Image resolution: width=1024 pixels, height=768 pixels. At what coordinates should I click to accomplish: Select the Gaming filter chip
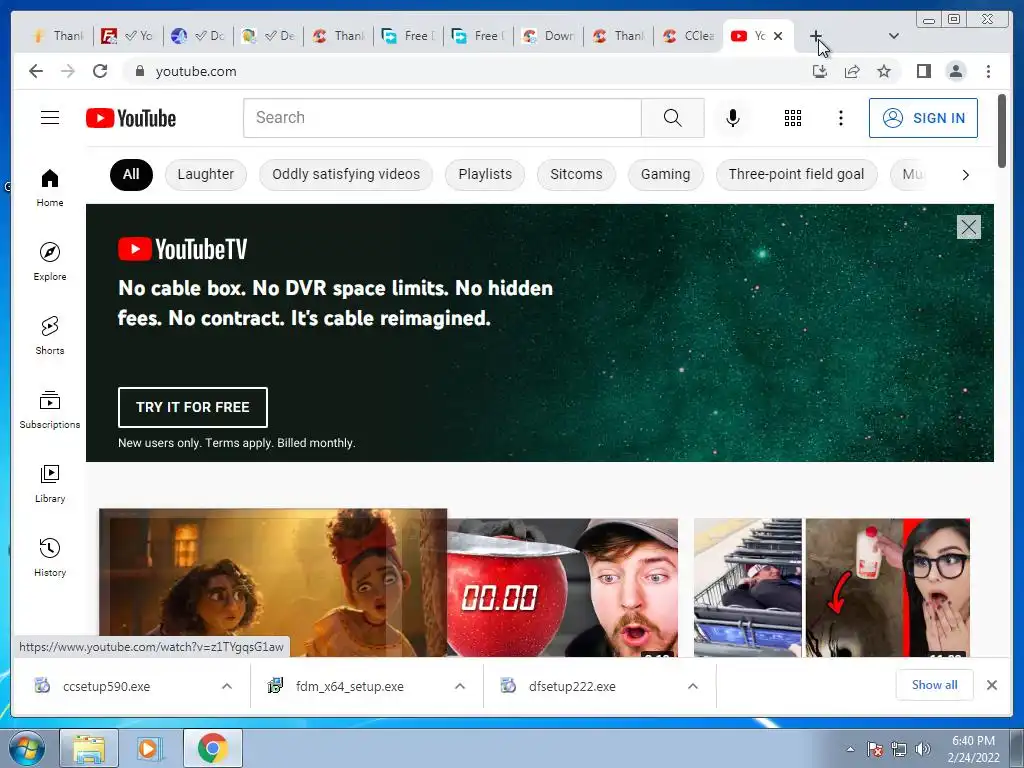(x=665, y=174)
